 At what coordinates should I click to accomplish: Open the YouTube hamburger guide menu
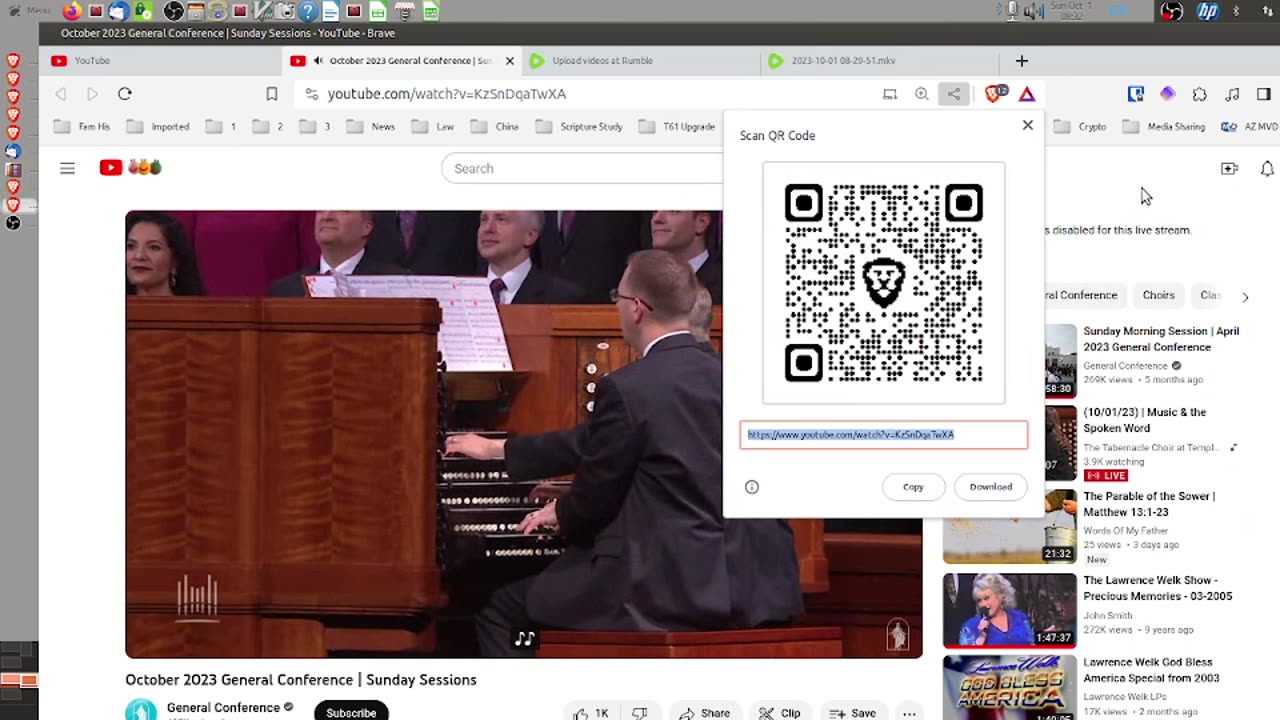coord(67,168)
